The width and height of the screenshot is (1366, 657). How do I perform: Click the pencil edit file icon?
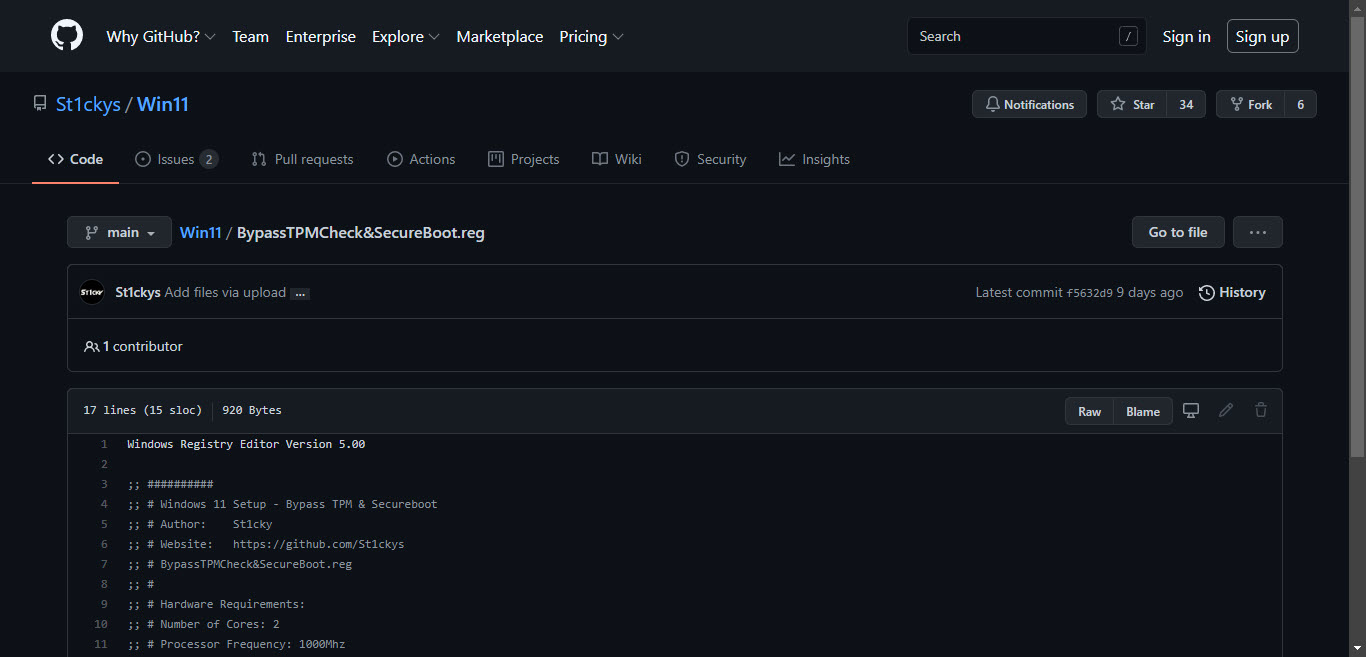(1226, 411)
